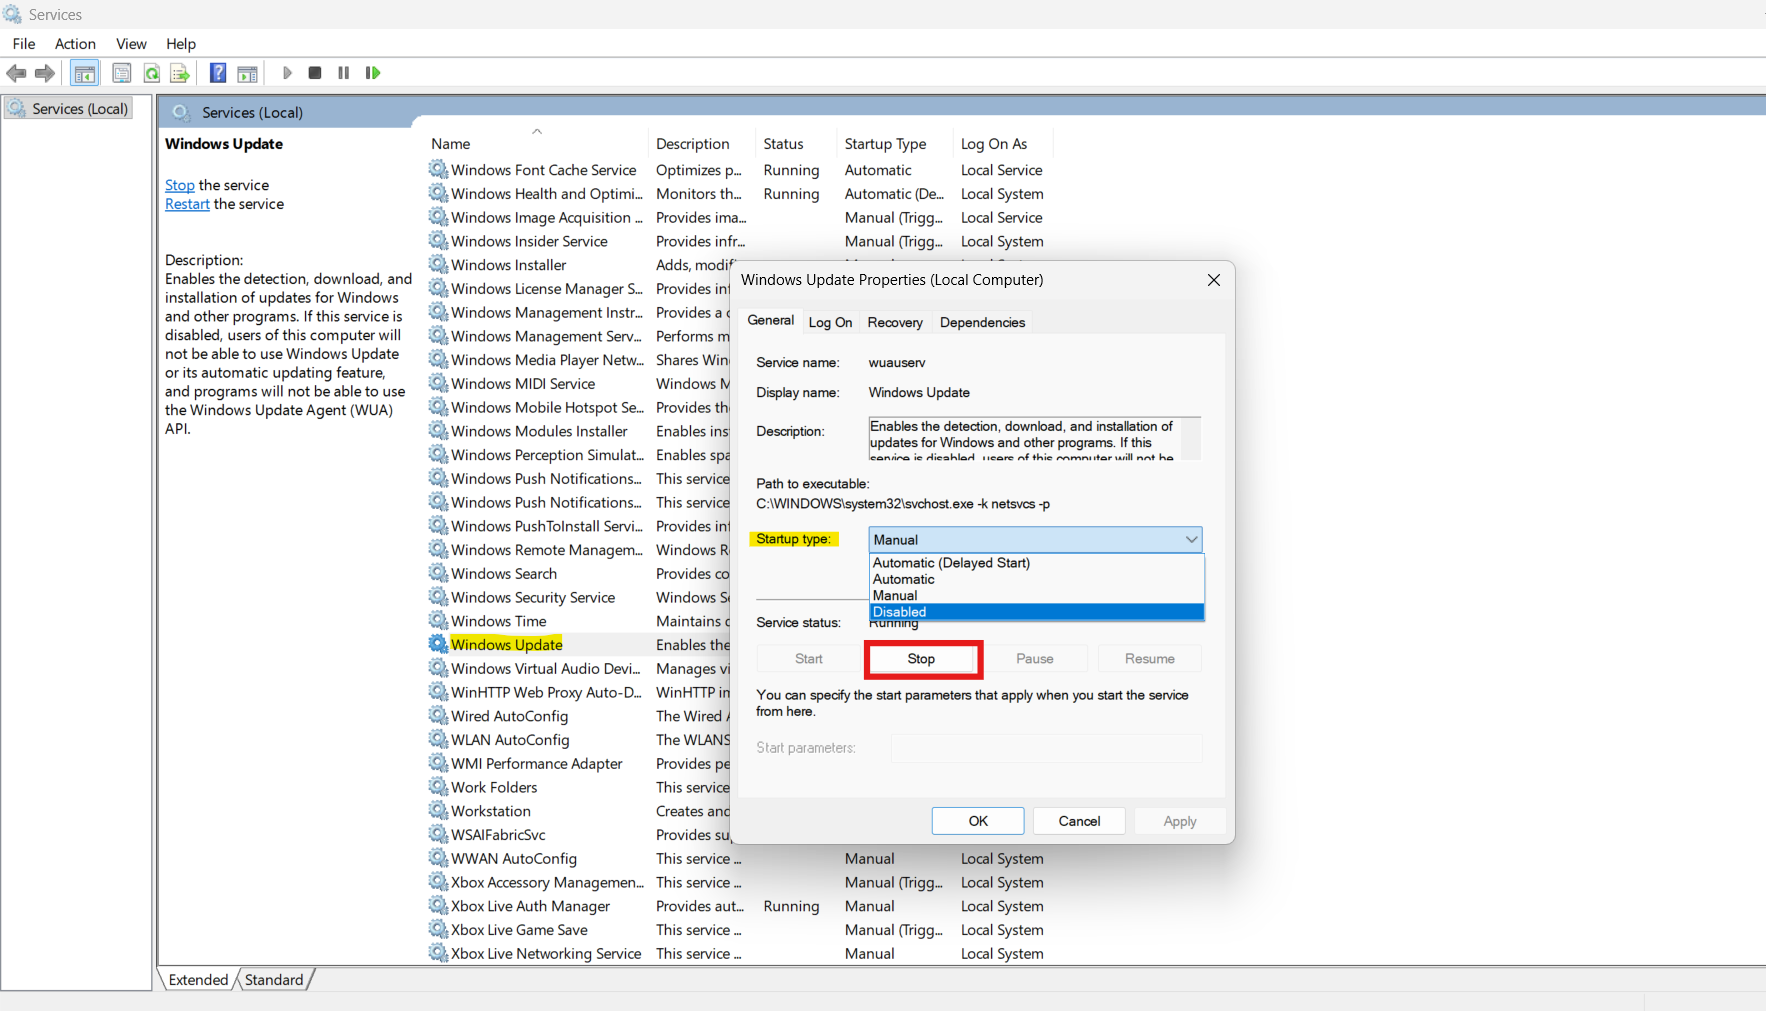The width and height of the screenshot is (1766, 1011).
Task: Click the Stop Service square toolbar icon
Action: (315, 73)
